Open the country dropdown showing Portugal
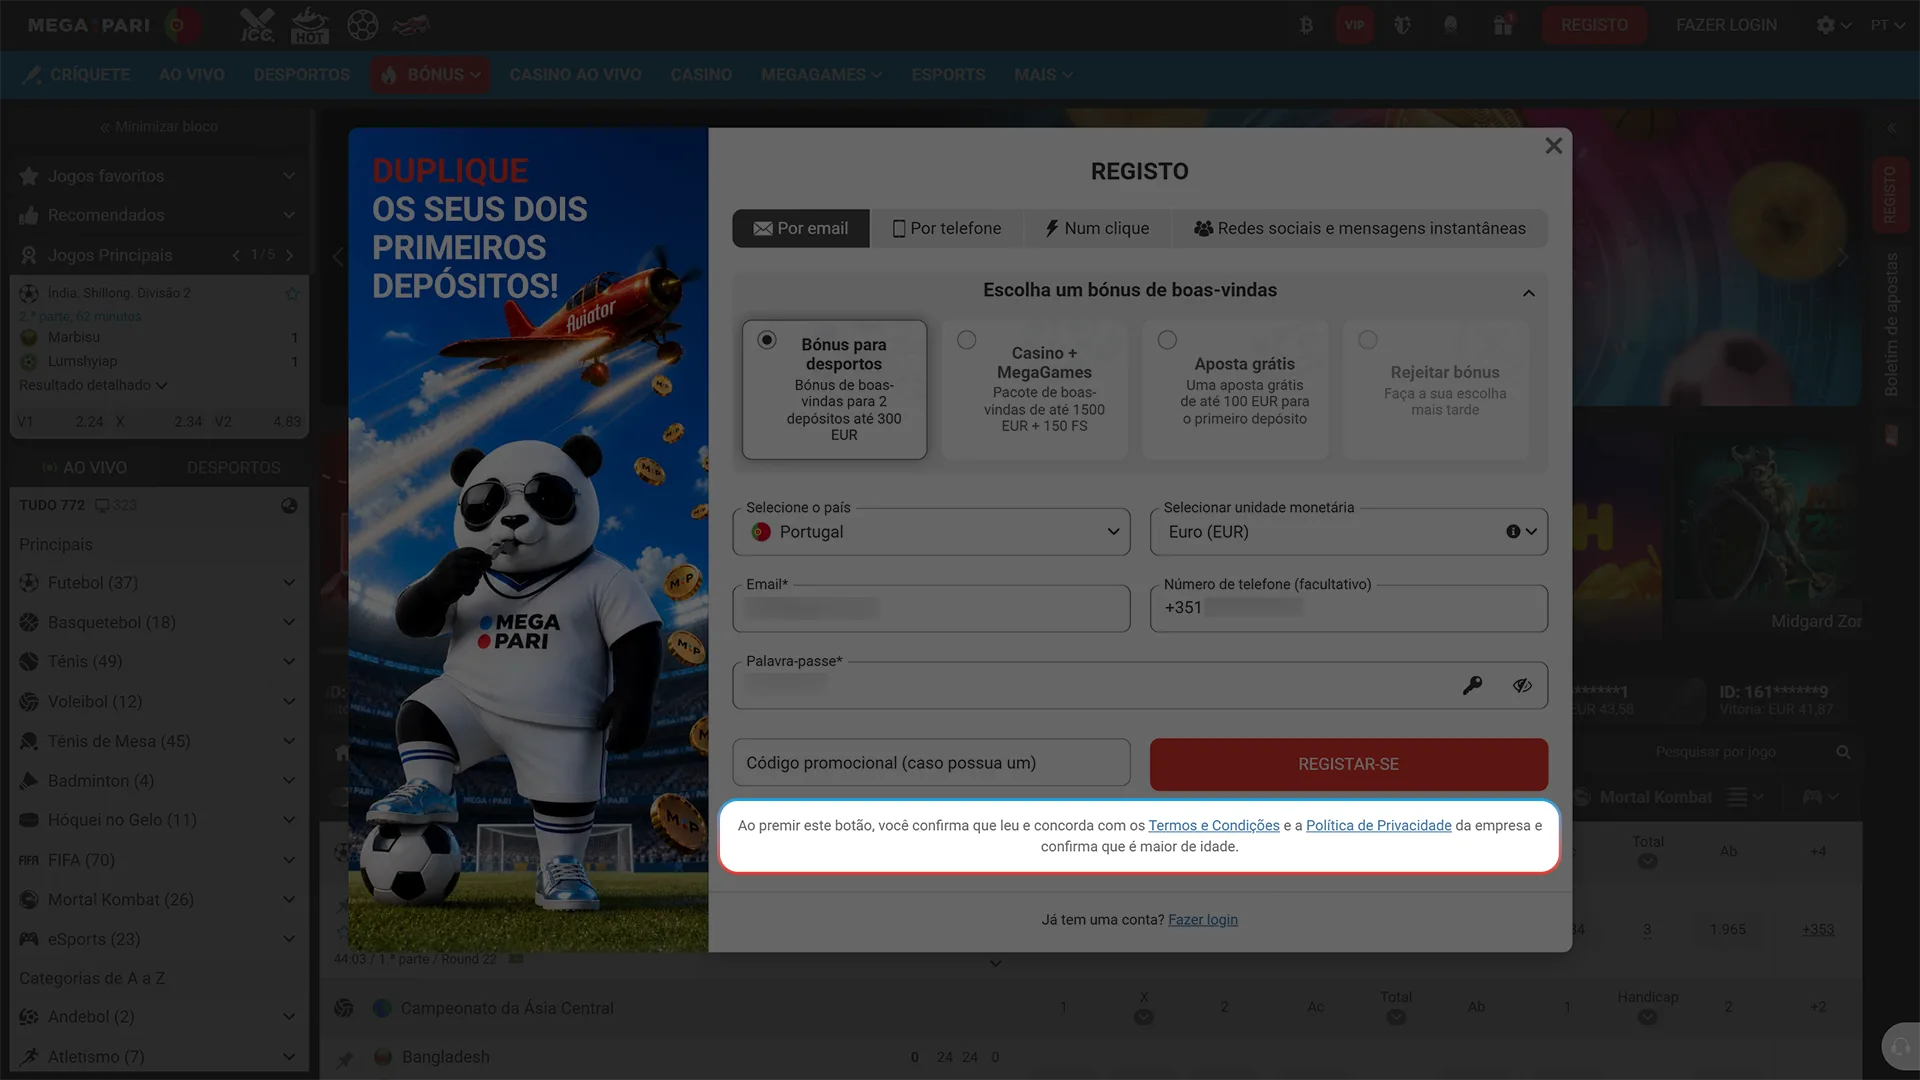The image size is (1920, 1080). (x=931, y=532)
